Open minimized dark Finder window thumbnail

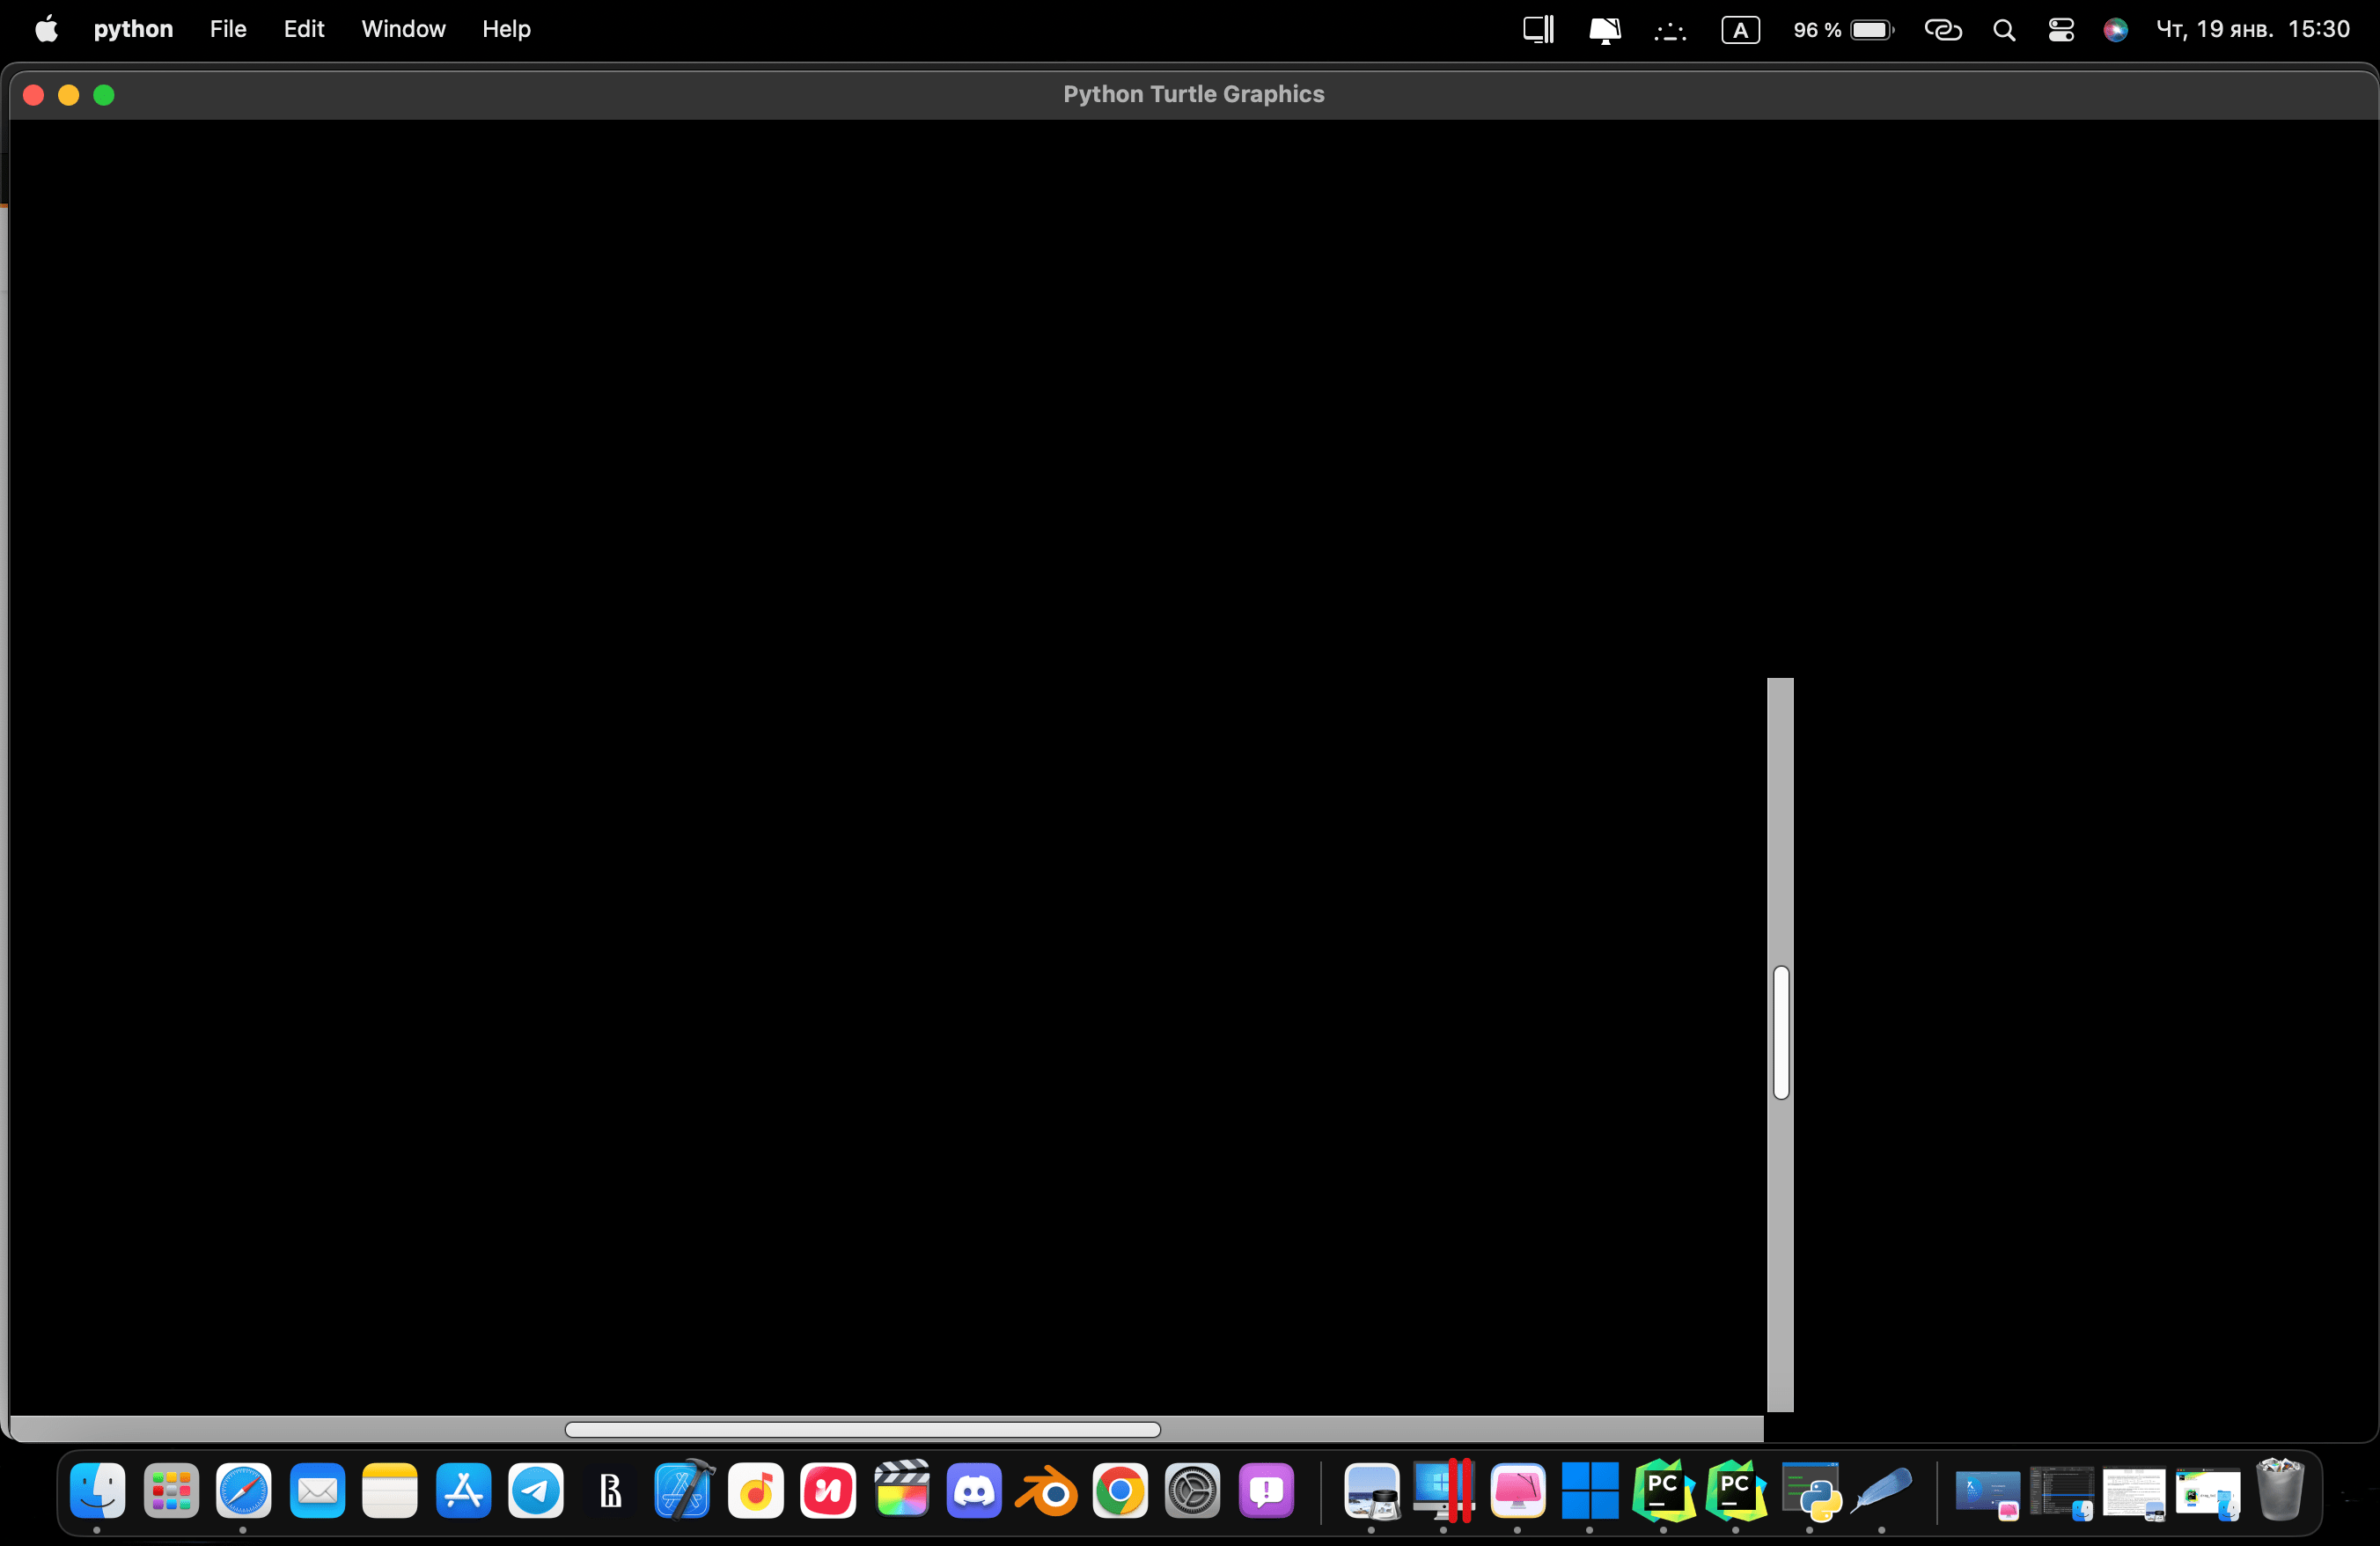2061,1493
